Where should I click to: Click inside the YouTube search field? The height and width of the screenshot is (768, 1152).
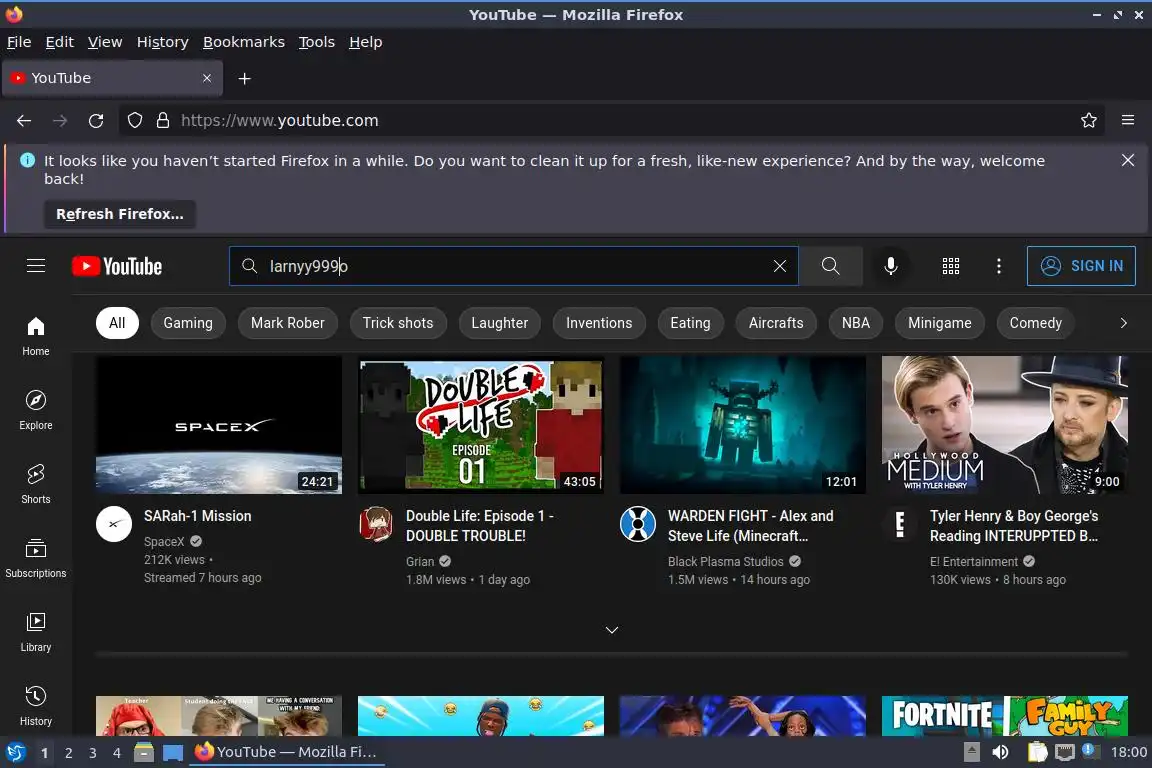pyautogui.click(x=514, y=266)
